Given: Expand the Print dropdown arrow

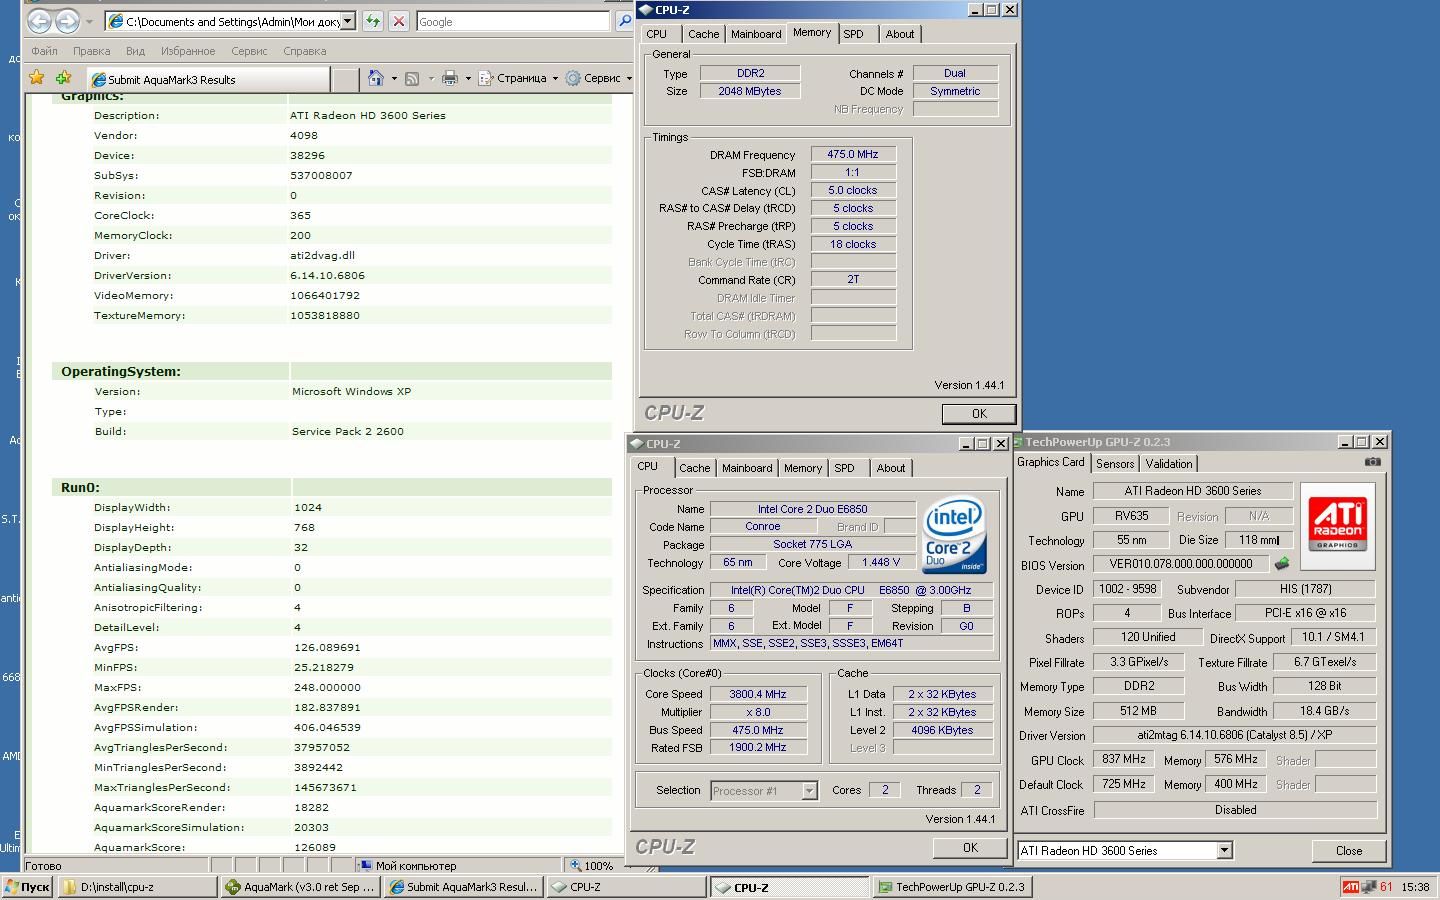Looking at the screenshot, I should (x=467, y=78).
